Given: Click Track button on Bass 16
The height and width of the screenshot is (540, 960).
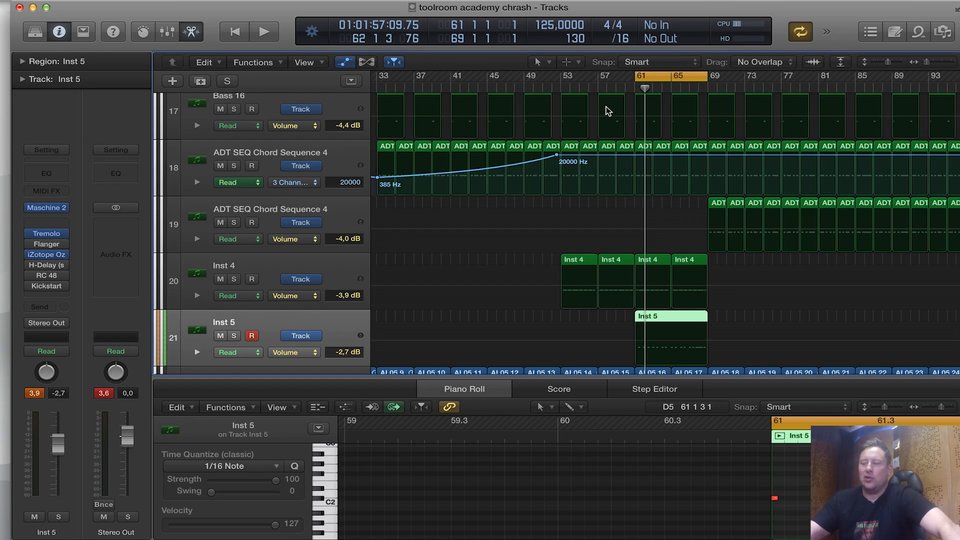Looking at the screenshot, I should tap(301, 109).
